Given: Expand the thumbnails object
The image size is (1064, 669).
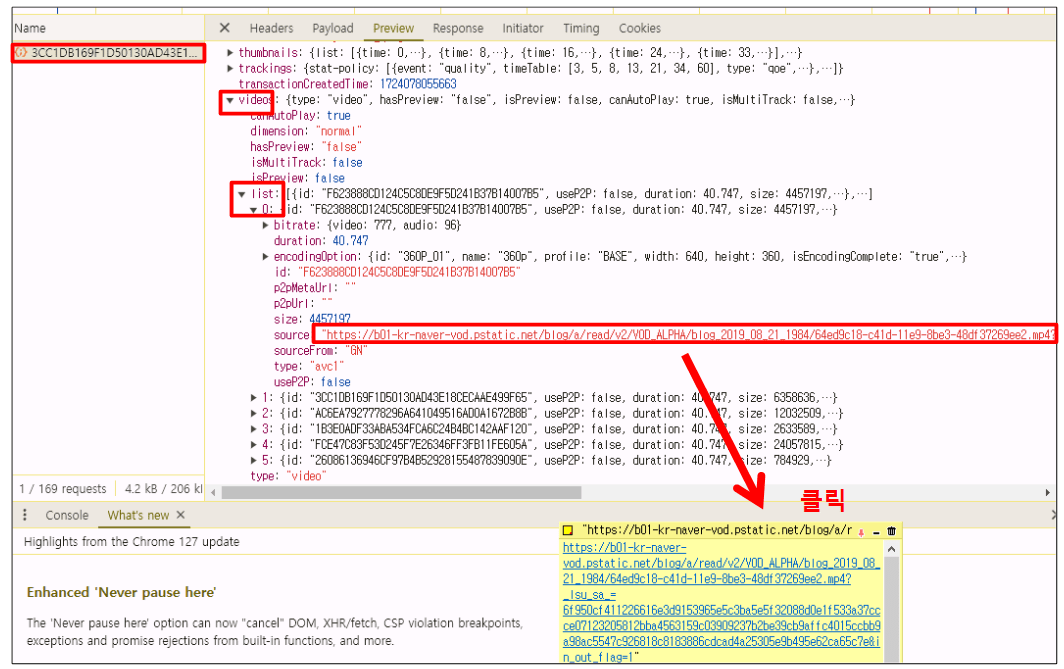Looking at the screenshot, I should point(230,52).
